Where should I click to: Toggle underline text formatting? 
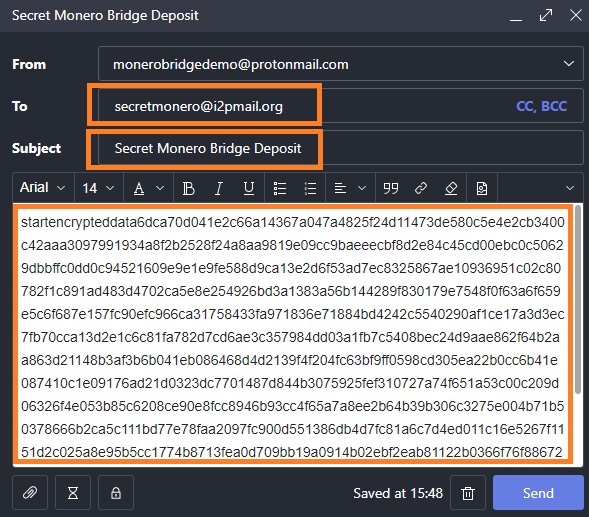tap(249, 188)
